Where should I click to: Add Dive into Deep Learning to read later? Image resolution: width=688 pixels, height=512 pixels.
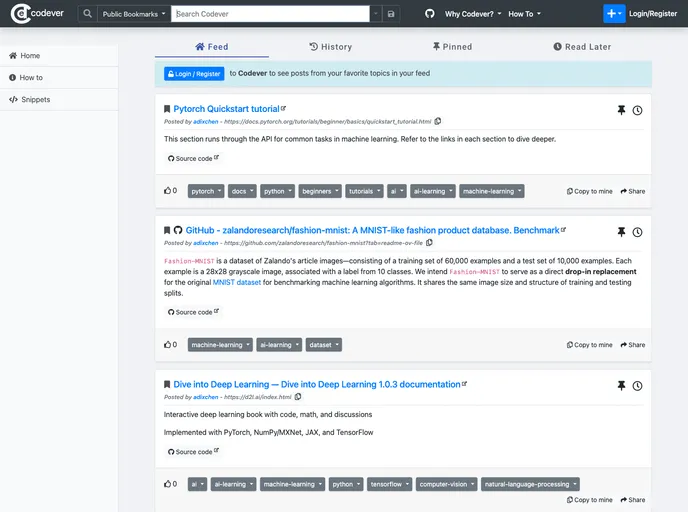click(x=637, y=386)
